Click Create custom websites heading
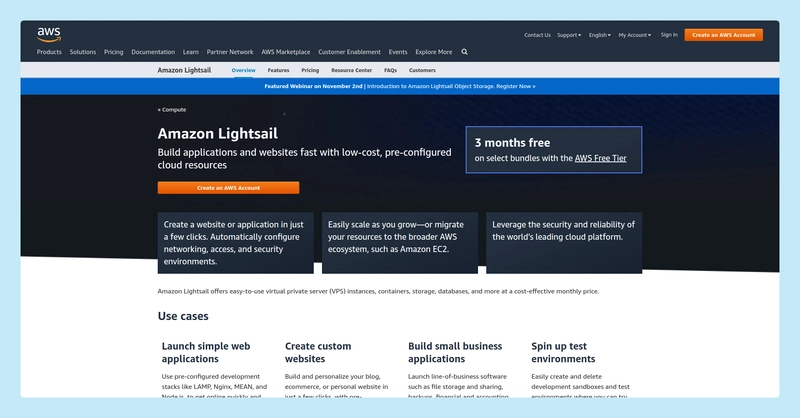 click(x=318, y=353)
